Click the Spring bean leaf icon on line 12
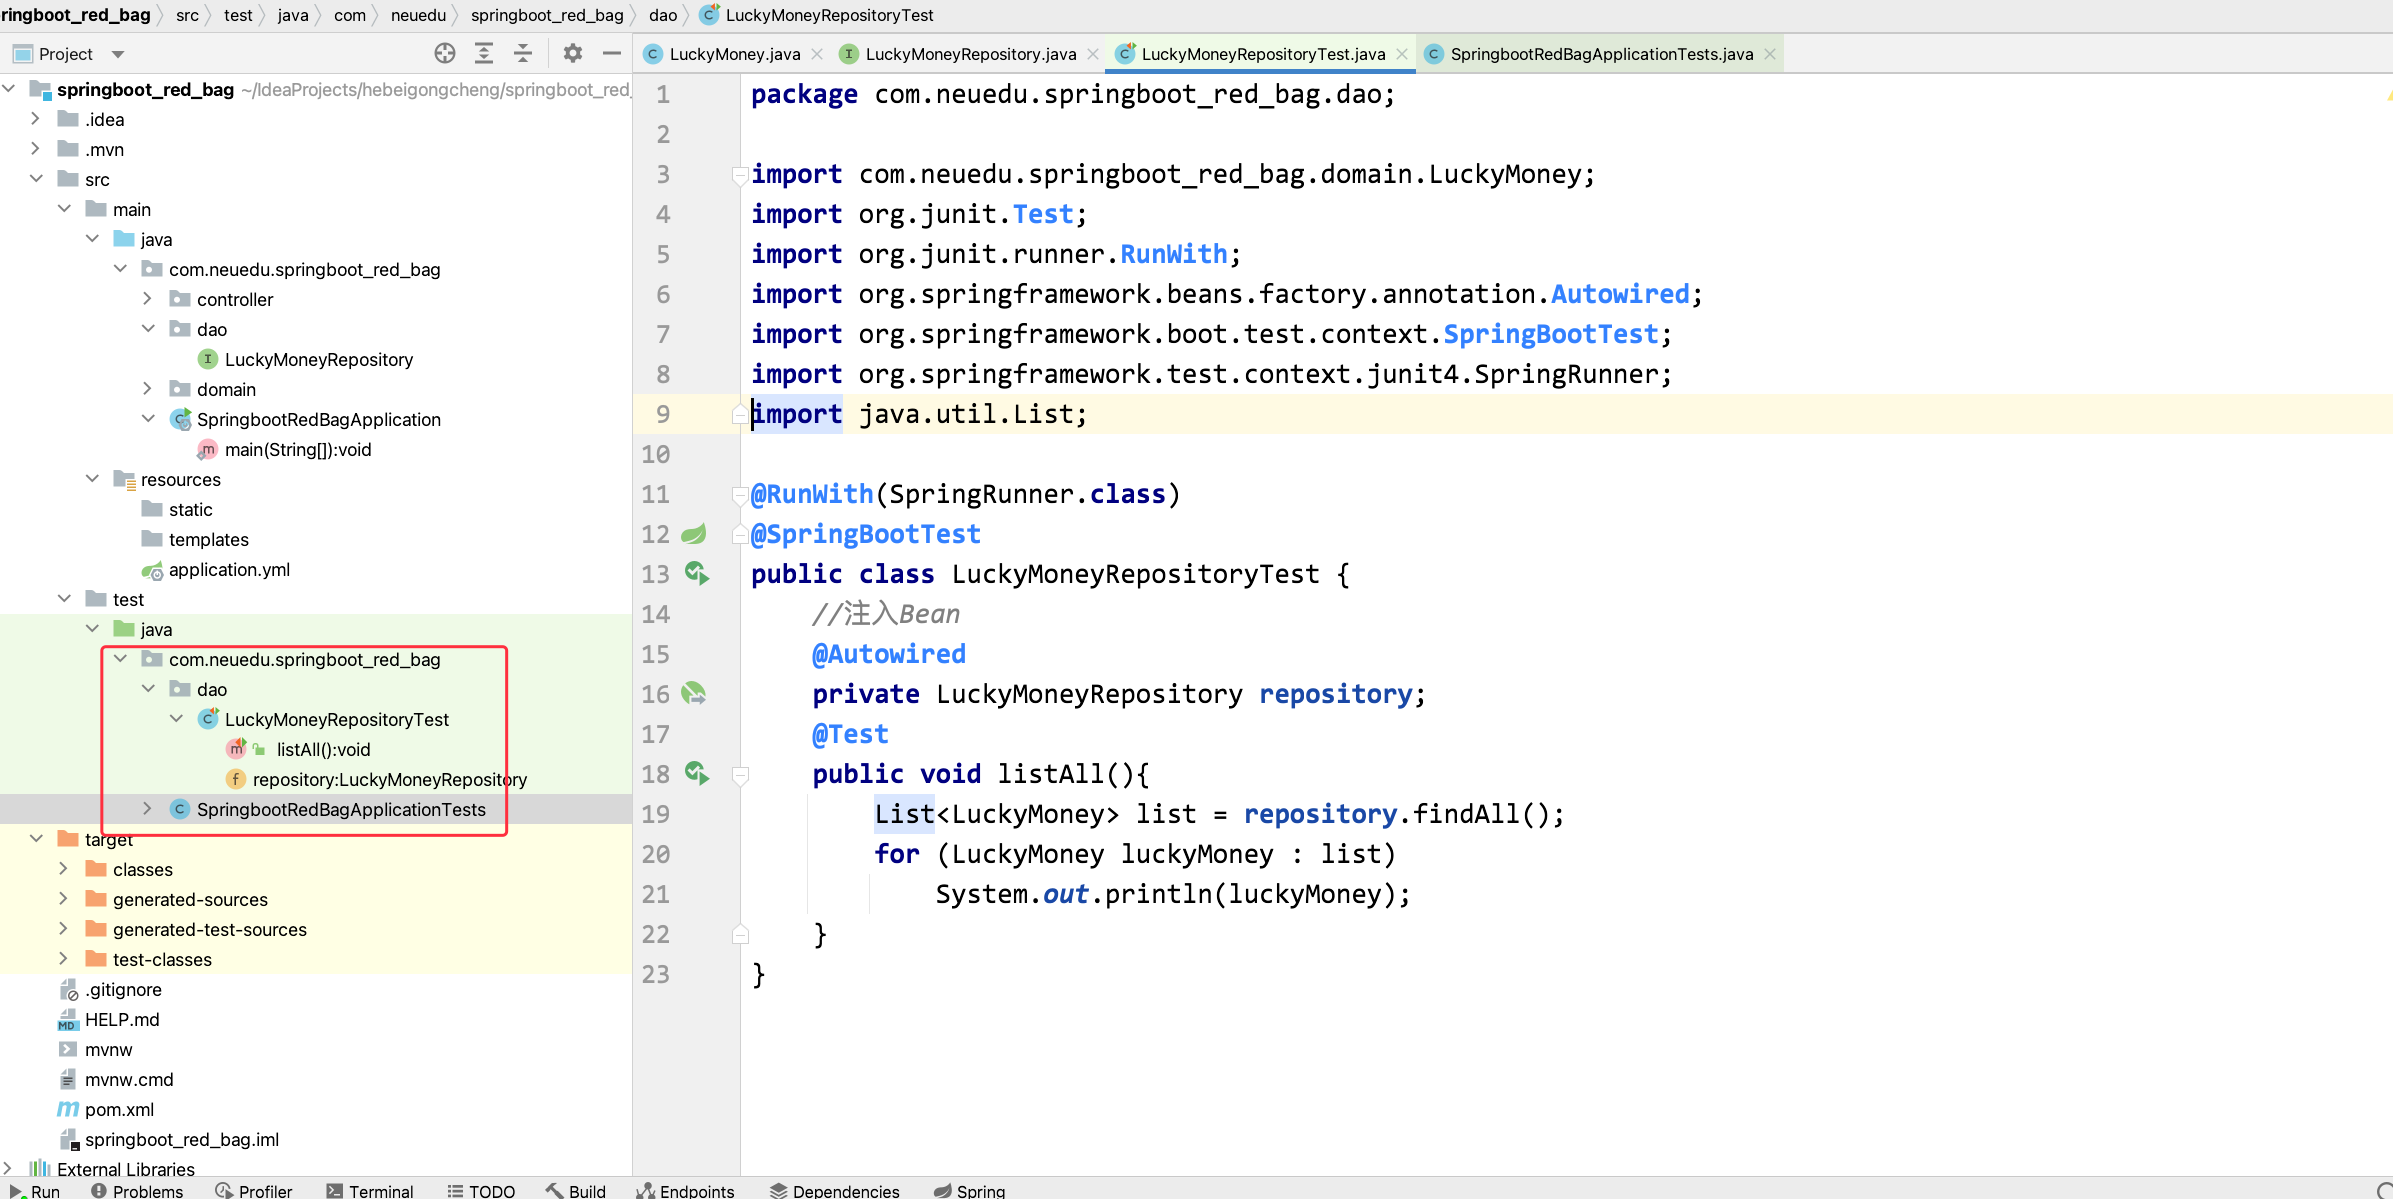 point(694,534)
